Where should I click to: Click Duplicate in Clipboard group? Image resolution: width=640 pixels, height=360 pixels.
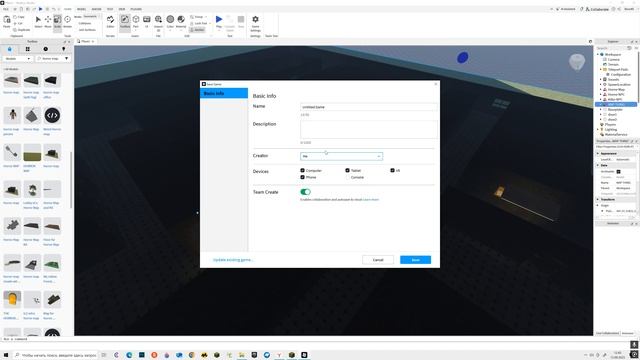(x=22, y=30)
